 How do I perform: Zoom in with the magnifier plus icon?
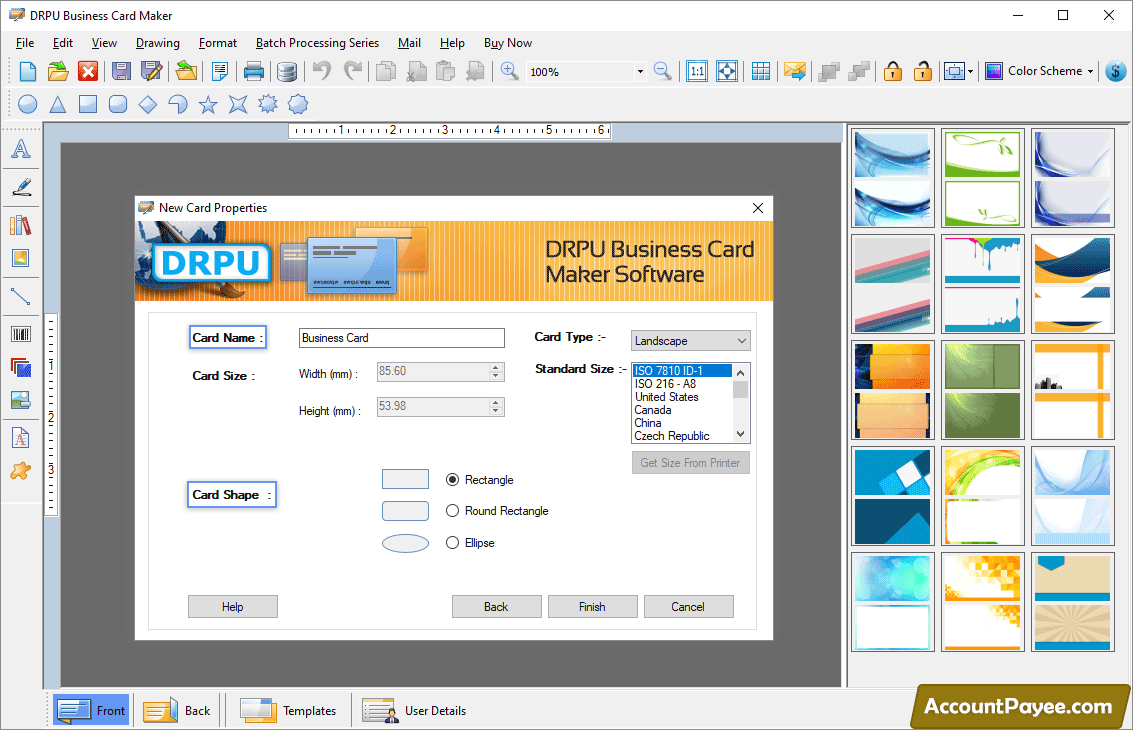[509, 71]
